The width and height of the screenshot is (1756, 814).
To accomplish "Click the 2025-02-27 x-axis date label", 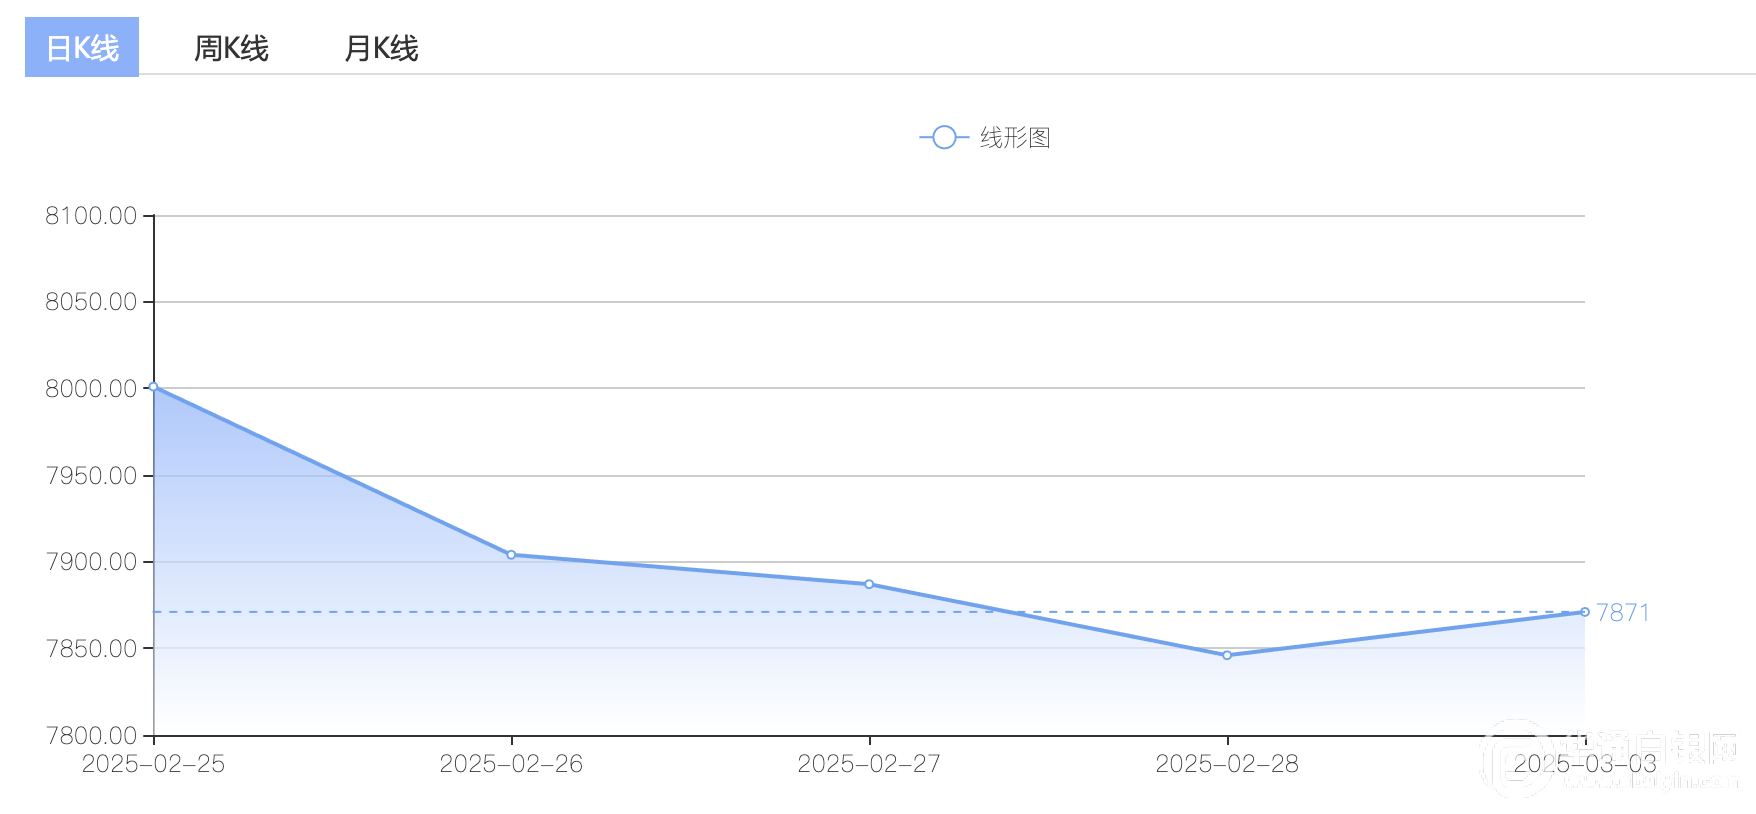I will click(x=869, y=764).
